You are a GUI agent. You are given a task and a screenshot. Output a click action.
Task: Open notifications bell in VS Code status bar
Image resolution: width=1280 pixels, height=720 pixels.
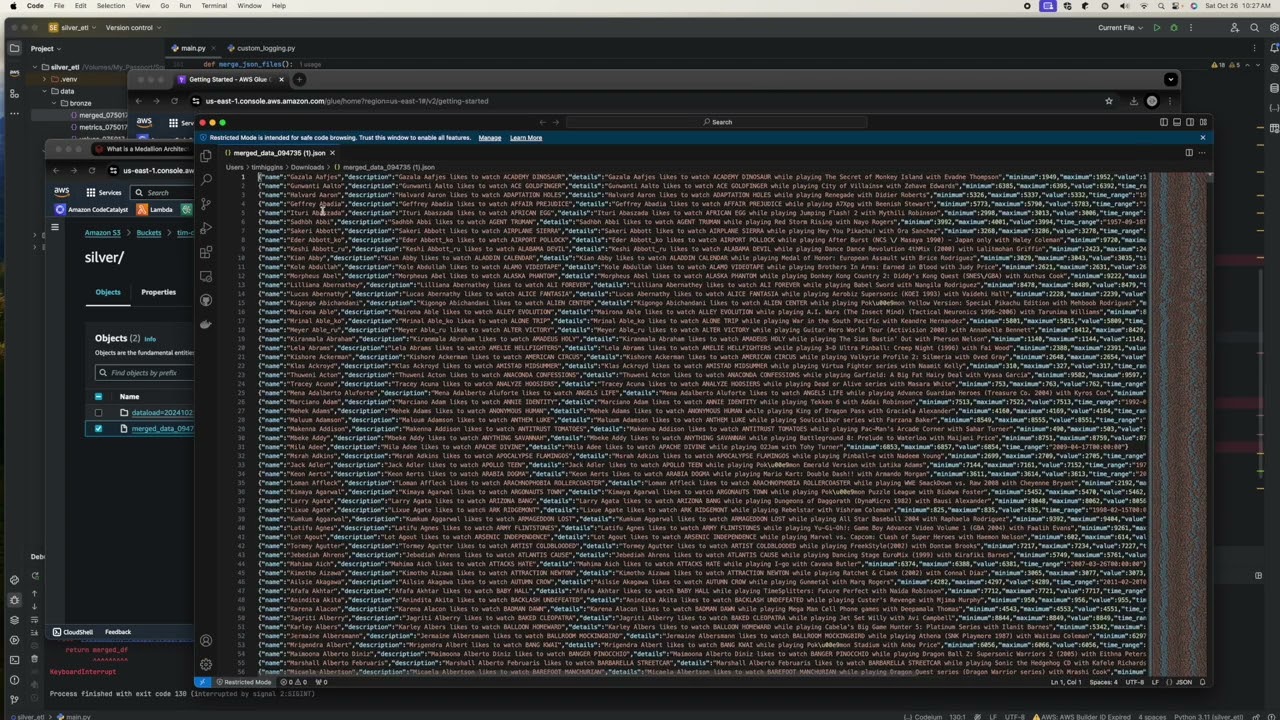pyautogui.click(x=1203, y=682)
